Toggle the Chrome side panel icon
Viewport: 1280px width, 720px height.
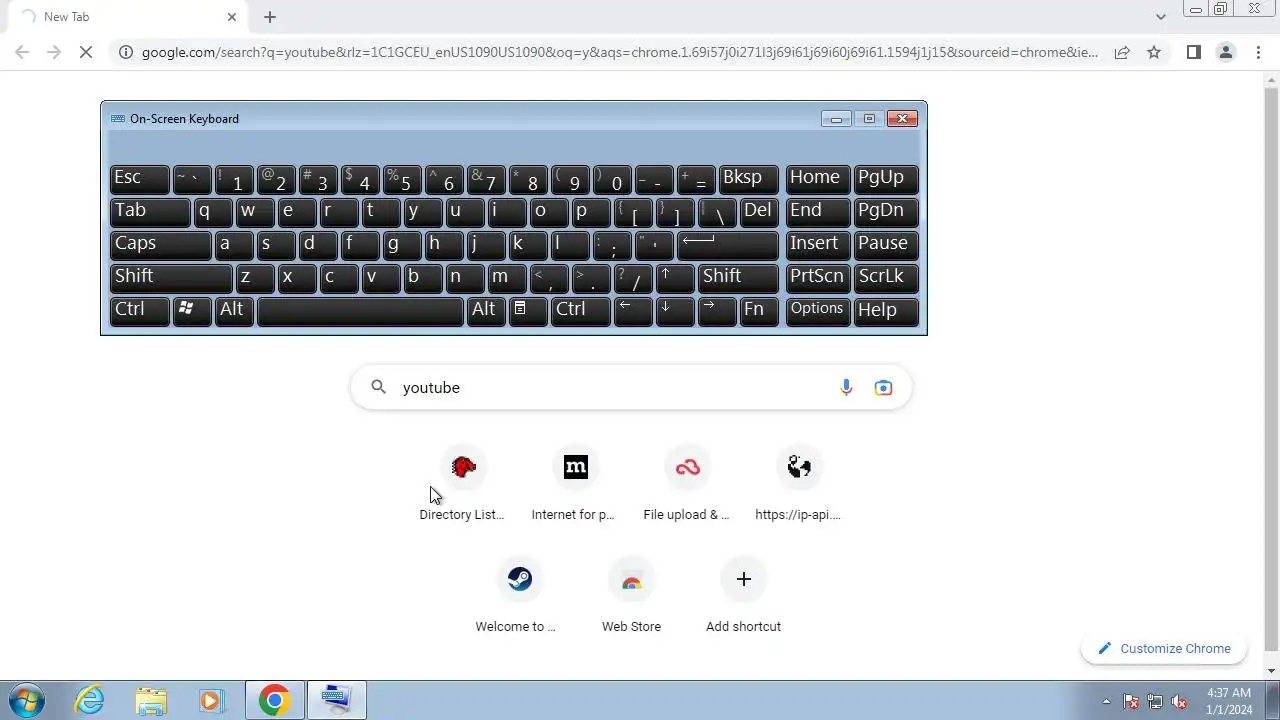1193,52
